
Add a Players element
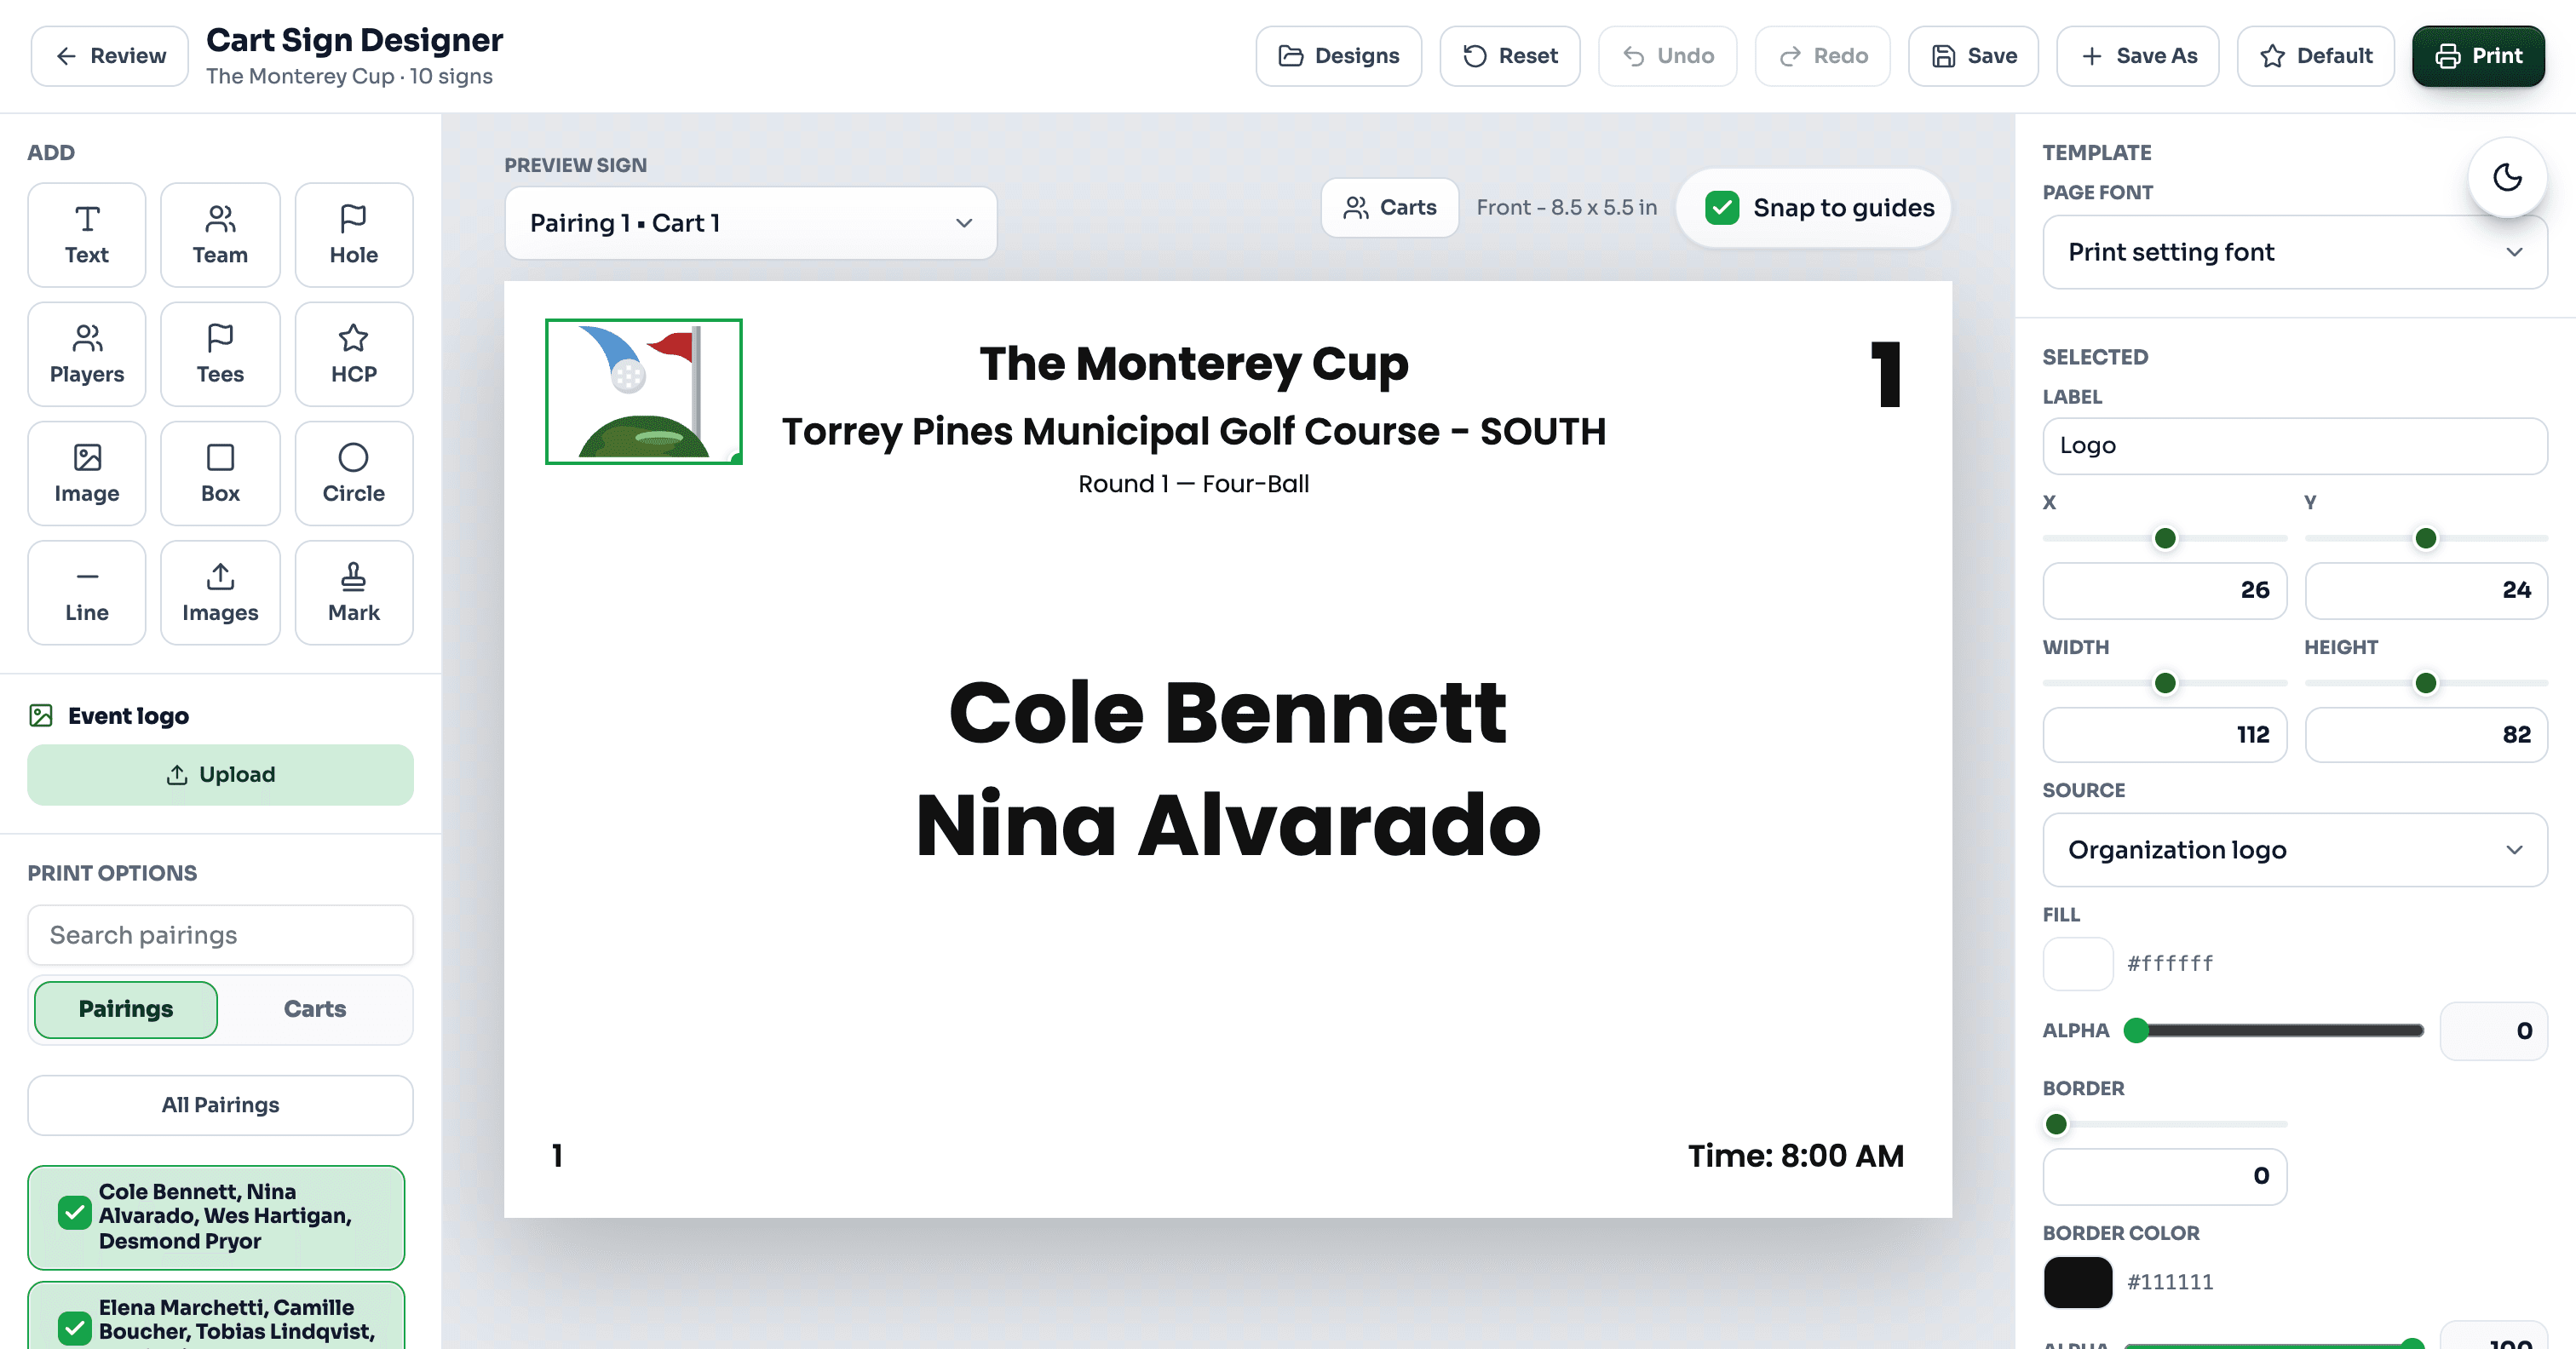point(87,354)
